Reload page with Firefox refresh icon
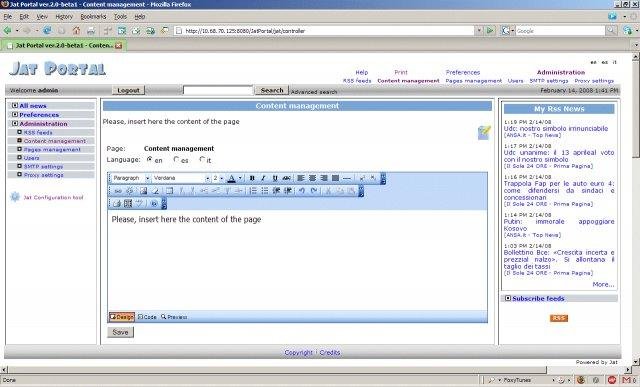Image resolution: width=640 pixels, height=387 pixels. tap(47, 31)
